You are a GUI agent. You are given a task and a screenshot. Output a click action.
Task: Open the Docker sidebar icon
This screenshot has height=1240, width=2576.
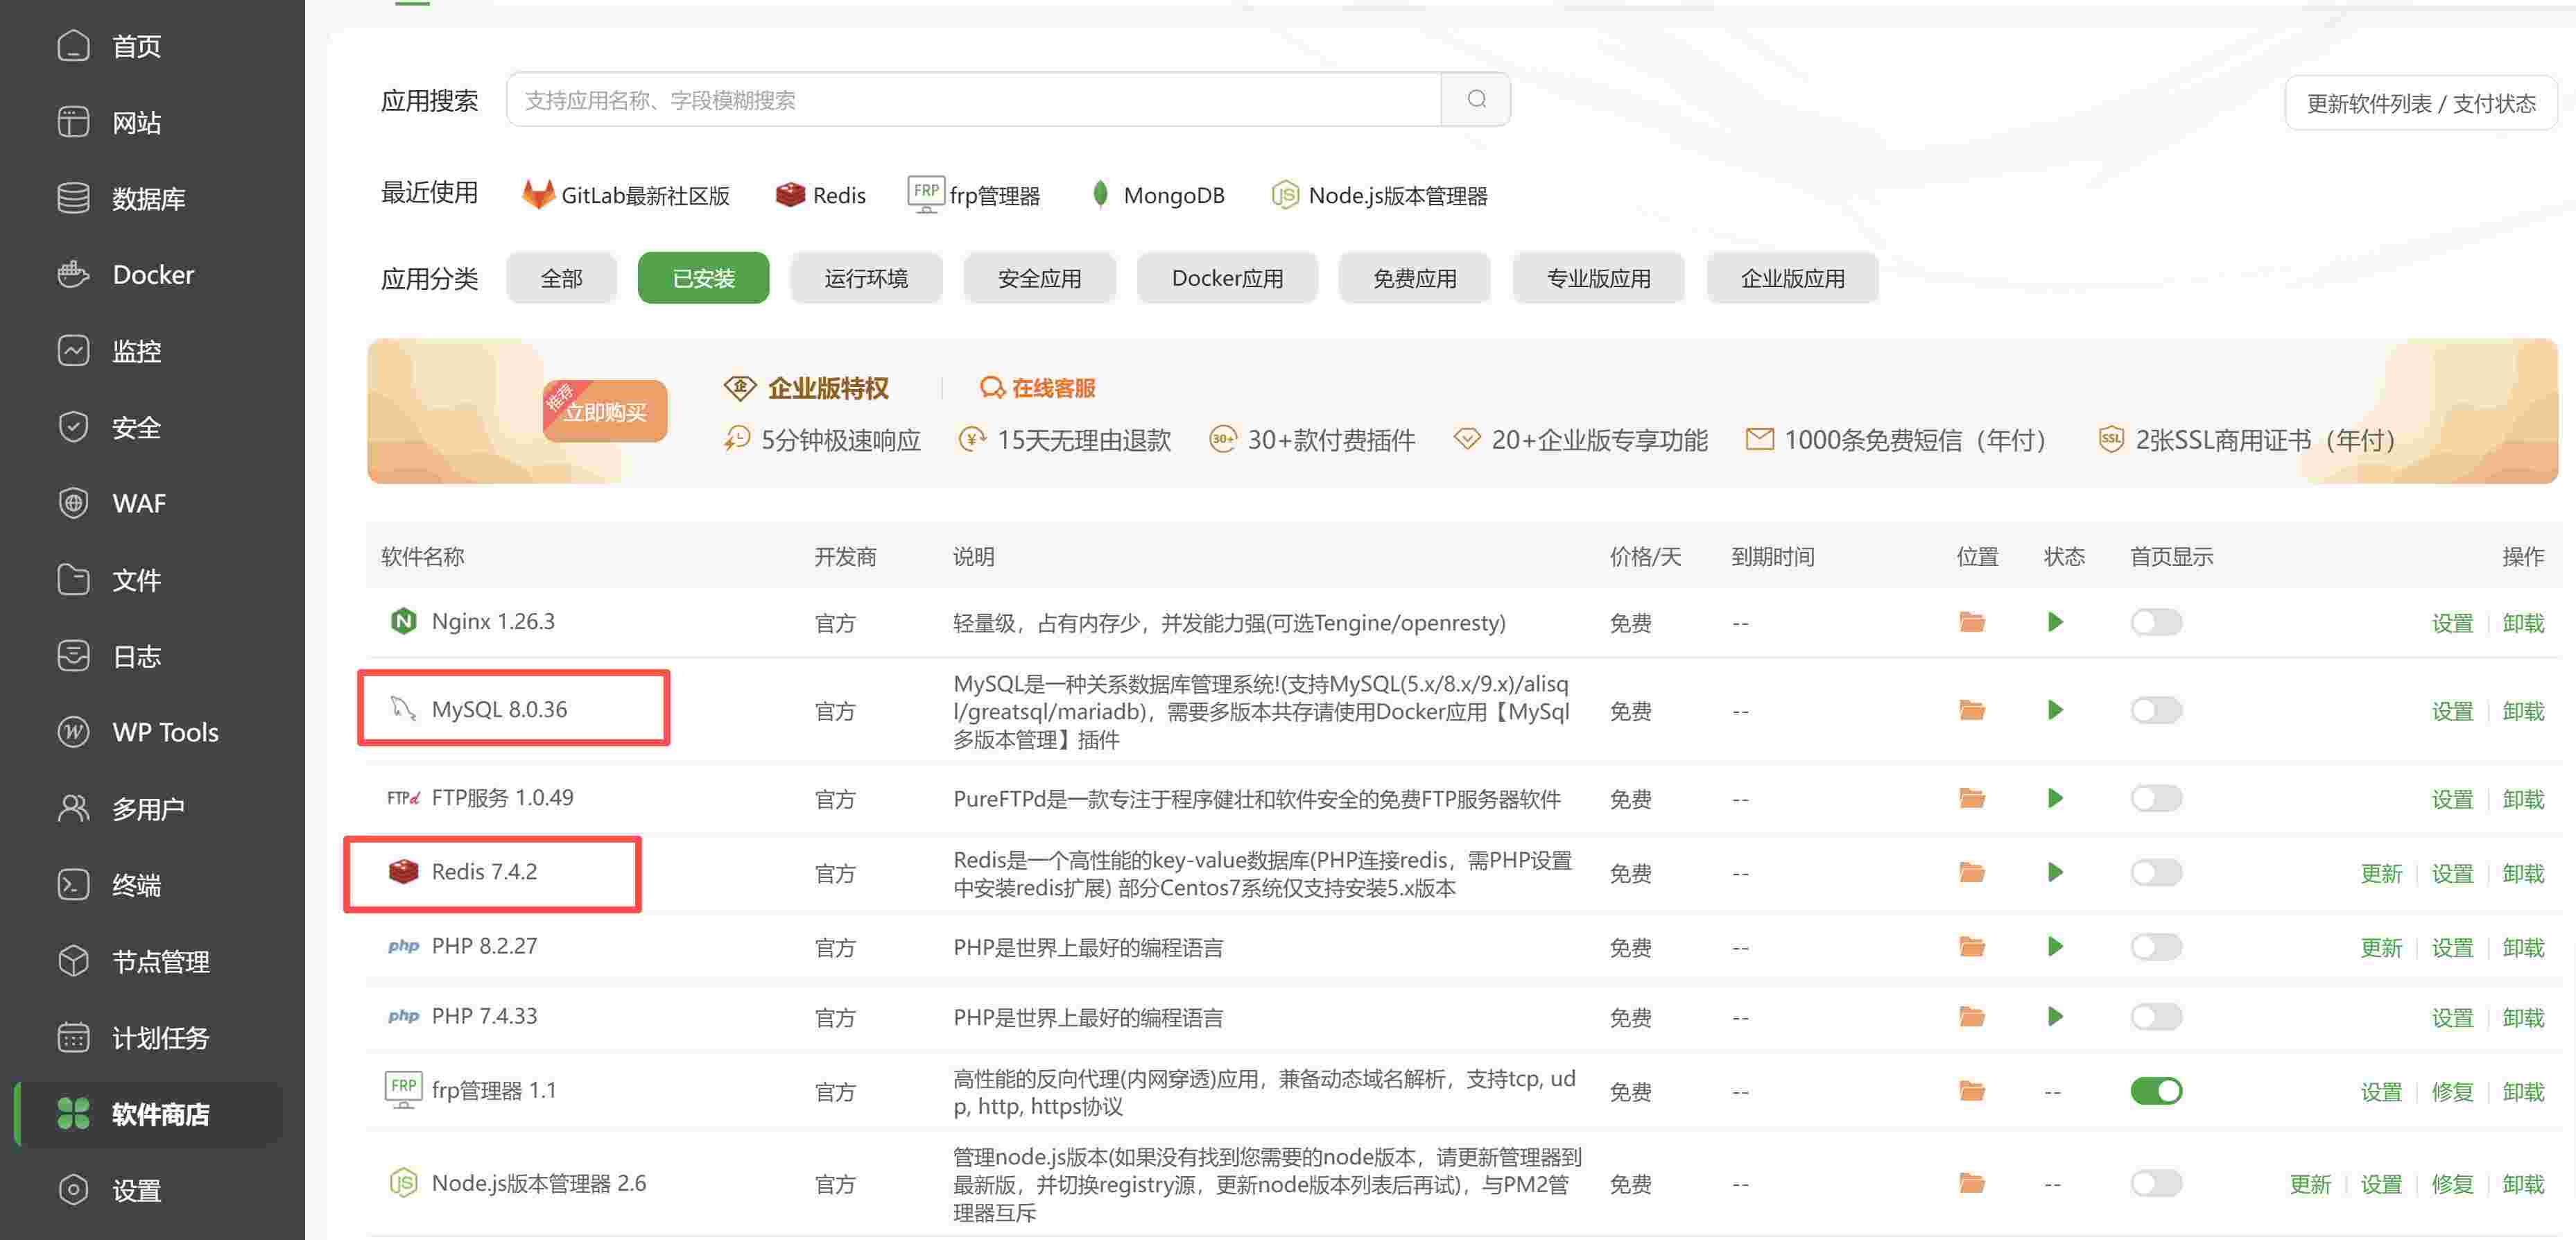pos(73,274)
